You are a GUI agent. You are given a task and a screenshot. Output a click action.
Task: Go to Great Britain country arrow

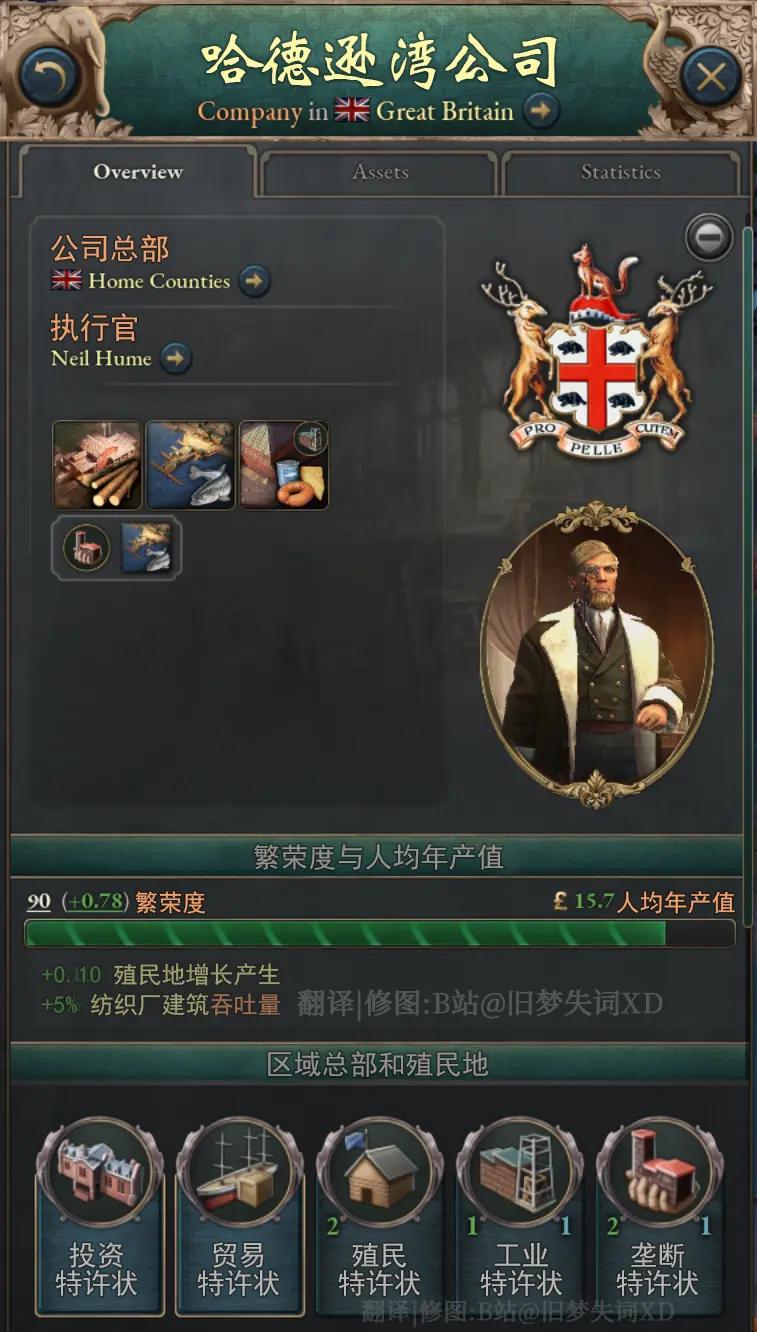[x=540, y=110]
